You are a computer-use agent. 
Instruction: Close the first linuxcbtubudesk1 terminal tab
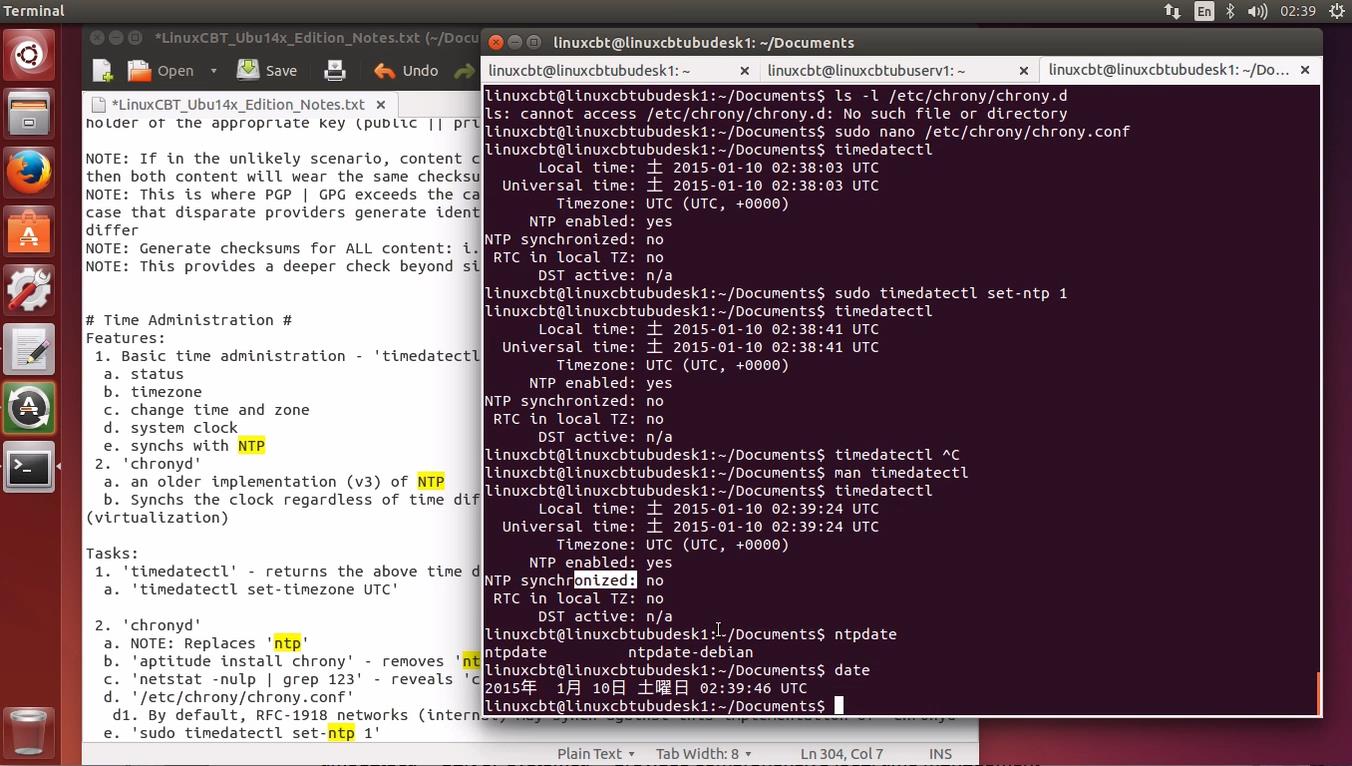click(x=744, y=70)
